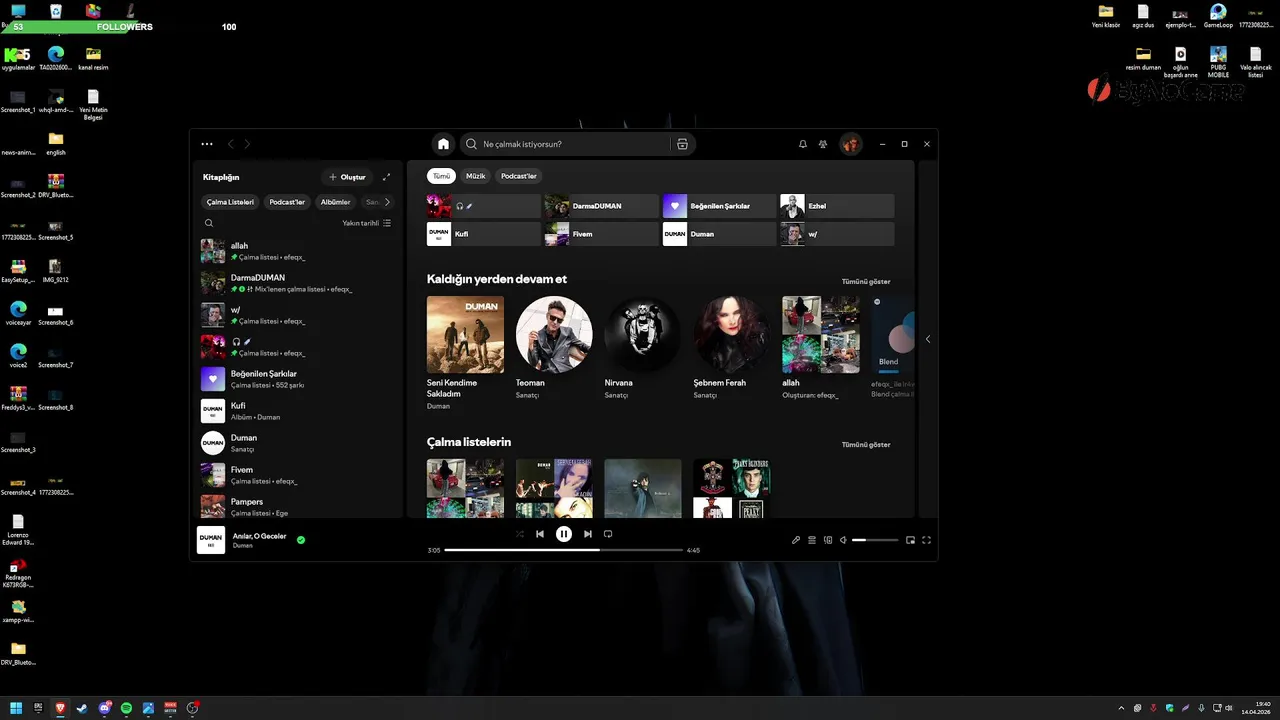Select the Albümler library filter chip

pyautogui.click(x=335, y=202)
